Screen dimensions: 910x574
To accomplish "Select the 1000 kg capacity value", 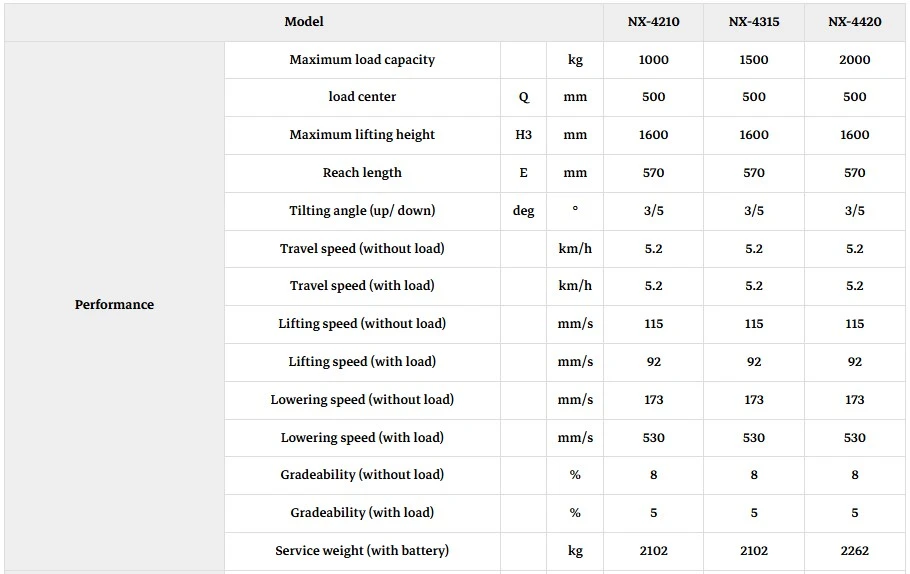I will click(x=653, y=60).
